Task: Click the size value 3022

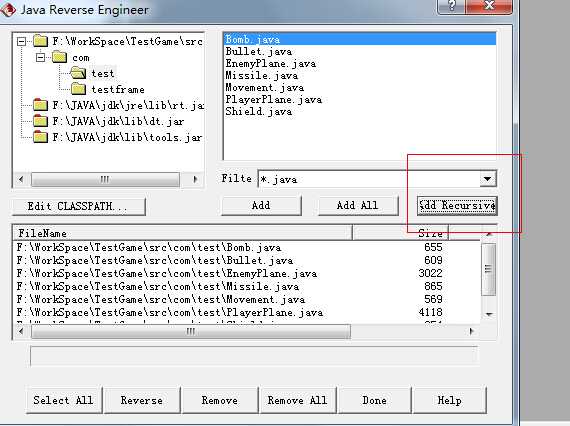Action: tap(430, 273)
